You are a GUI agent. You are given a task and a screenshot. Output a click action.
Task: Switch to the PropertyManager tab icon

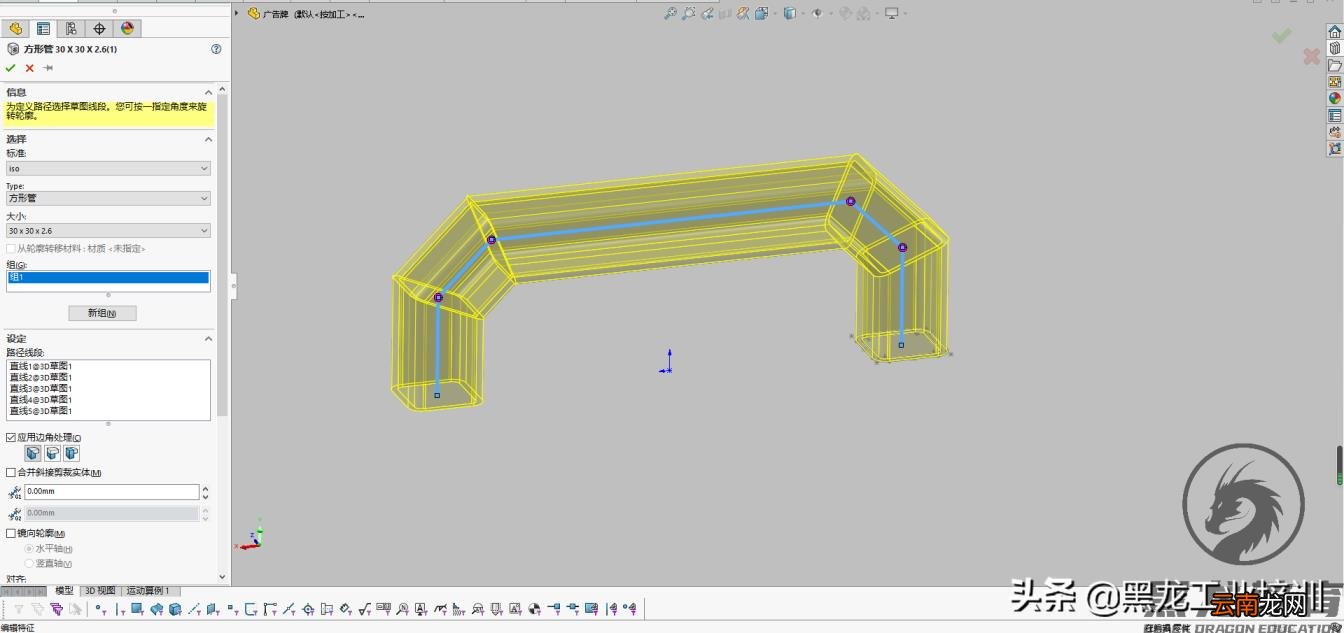44,28
